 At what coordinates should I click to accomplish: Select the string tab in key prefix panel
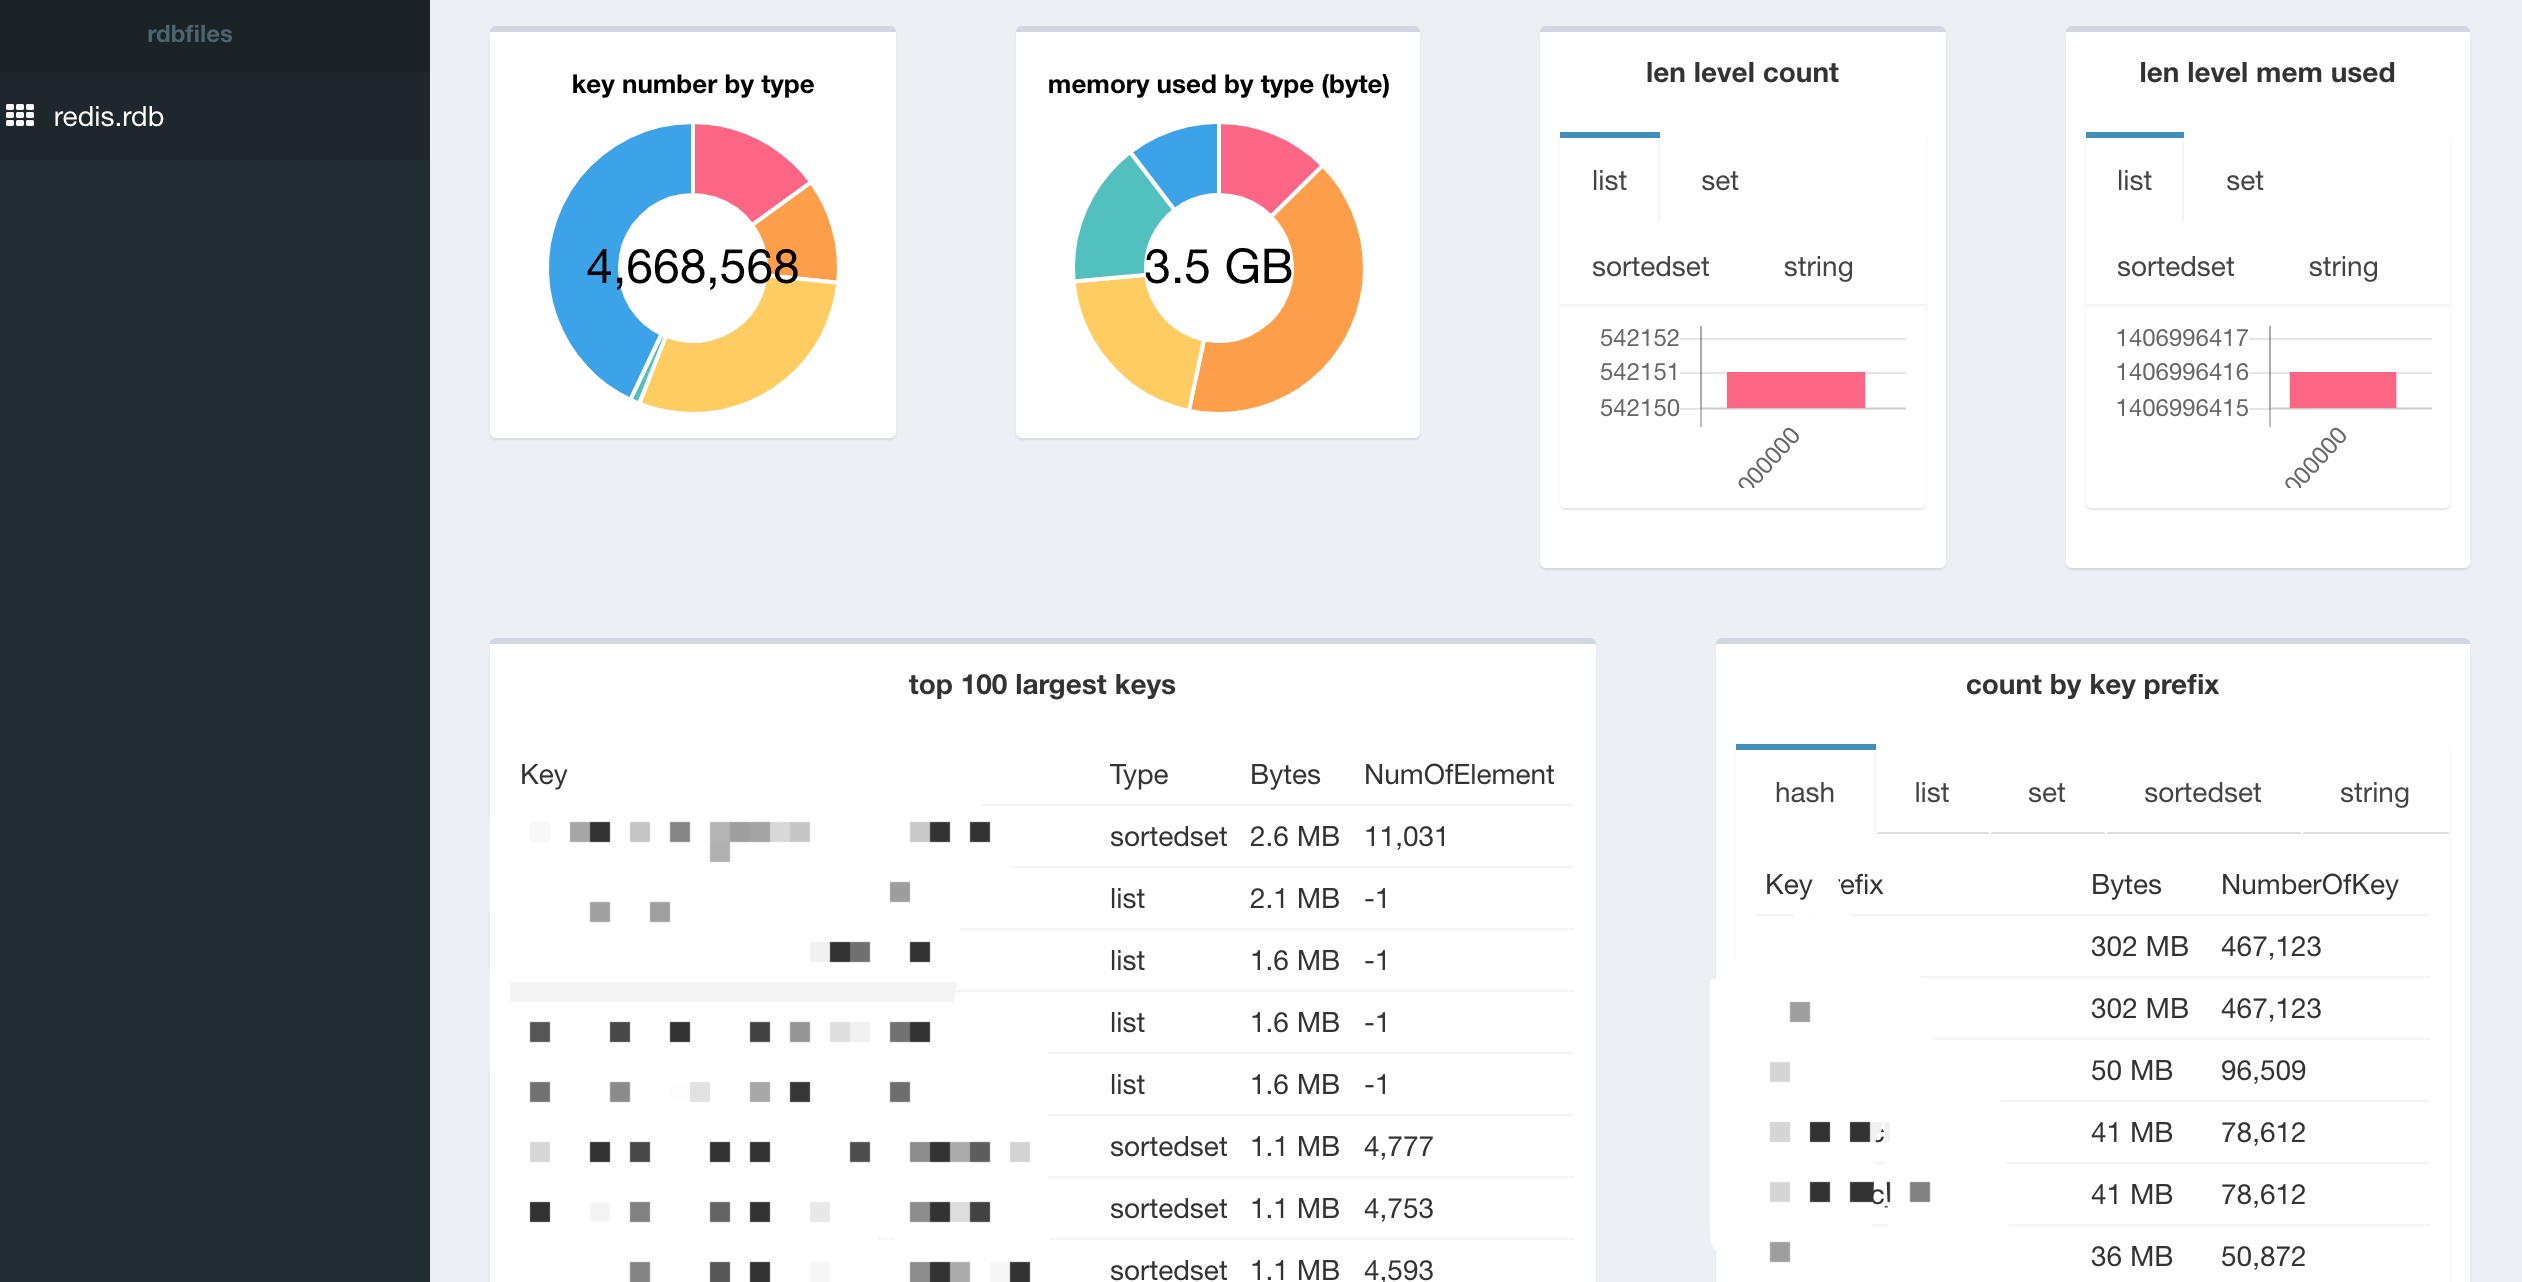pyautogui.click(x=2373, y=793)
